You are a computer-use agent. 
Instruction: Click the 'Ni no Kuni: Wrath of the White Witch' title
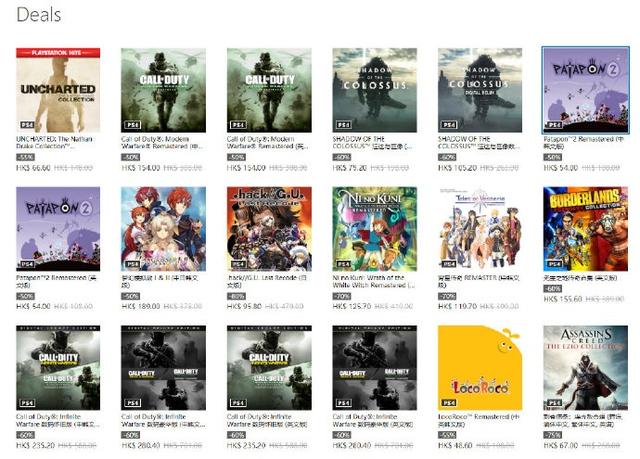pyautogui.click(x=373, y=281)
